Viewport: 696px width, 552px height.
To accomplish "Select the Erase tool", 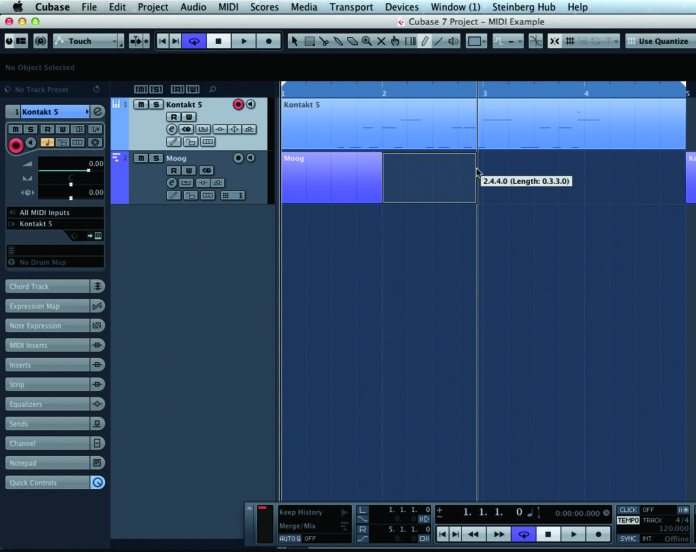I will pos(352,41).
